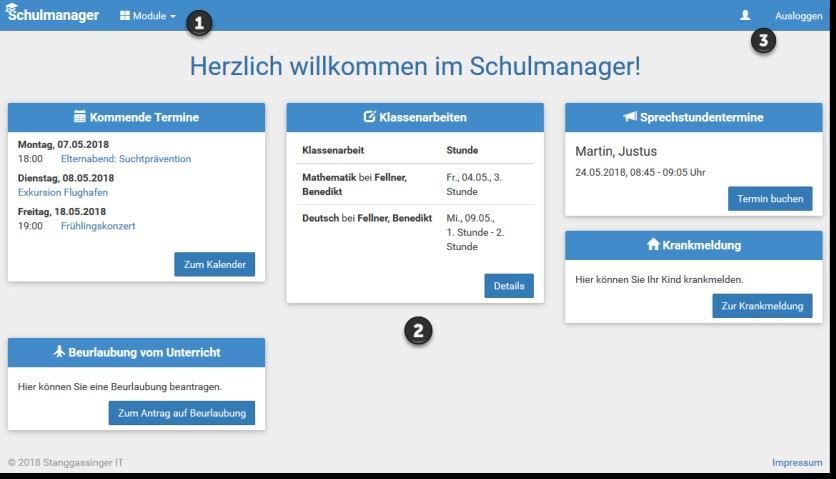Click the airplane icon beside Beurlaubung

[x=59, y=352]
